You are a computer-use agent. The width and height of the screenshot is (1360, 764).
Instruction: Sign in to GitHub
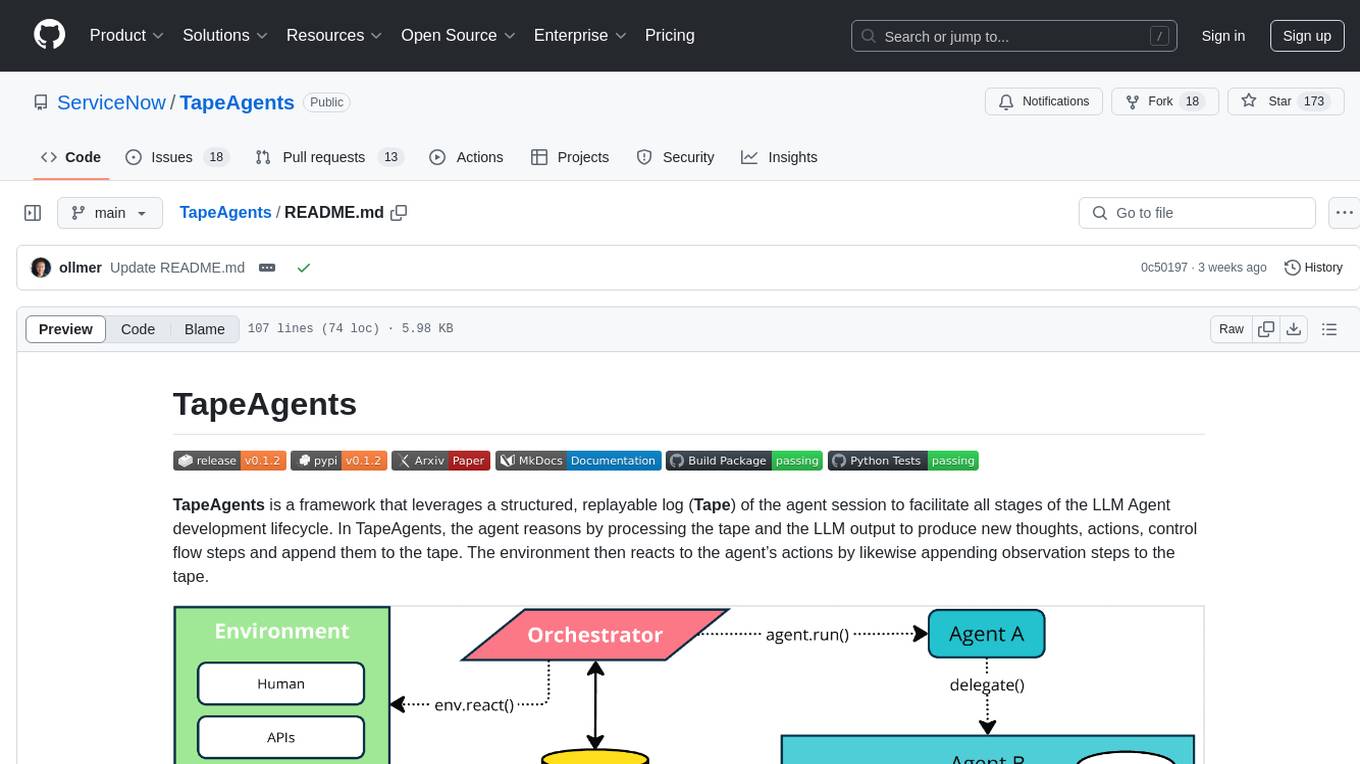1223,36
